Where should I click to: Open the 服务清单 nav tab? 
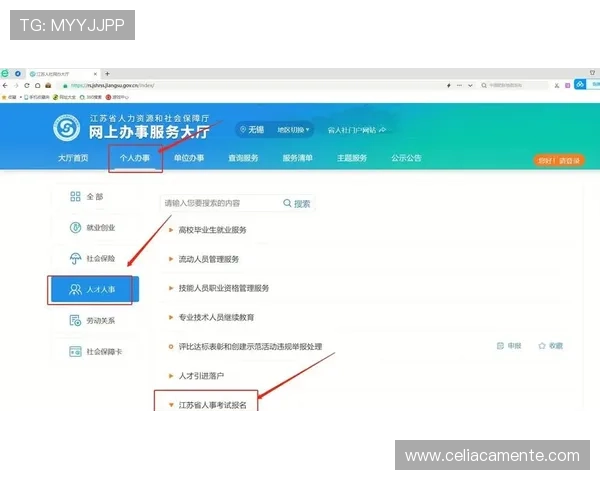298,158
